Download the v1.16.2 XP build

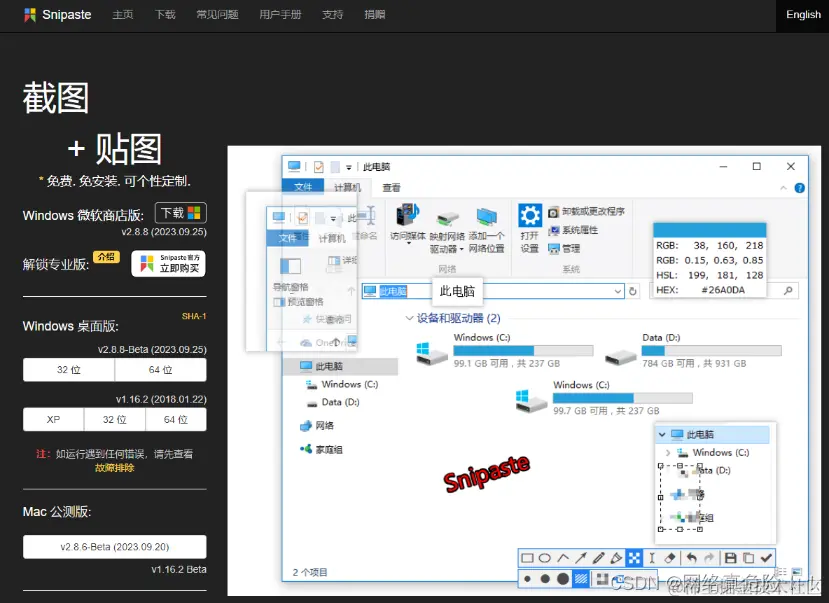(x=53, y=420)
